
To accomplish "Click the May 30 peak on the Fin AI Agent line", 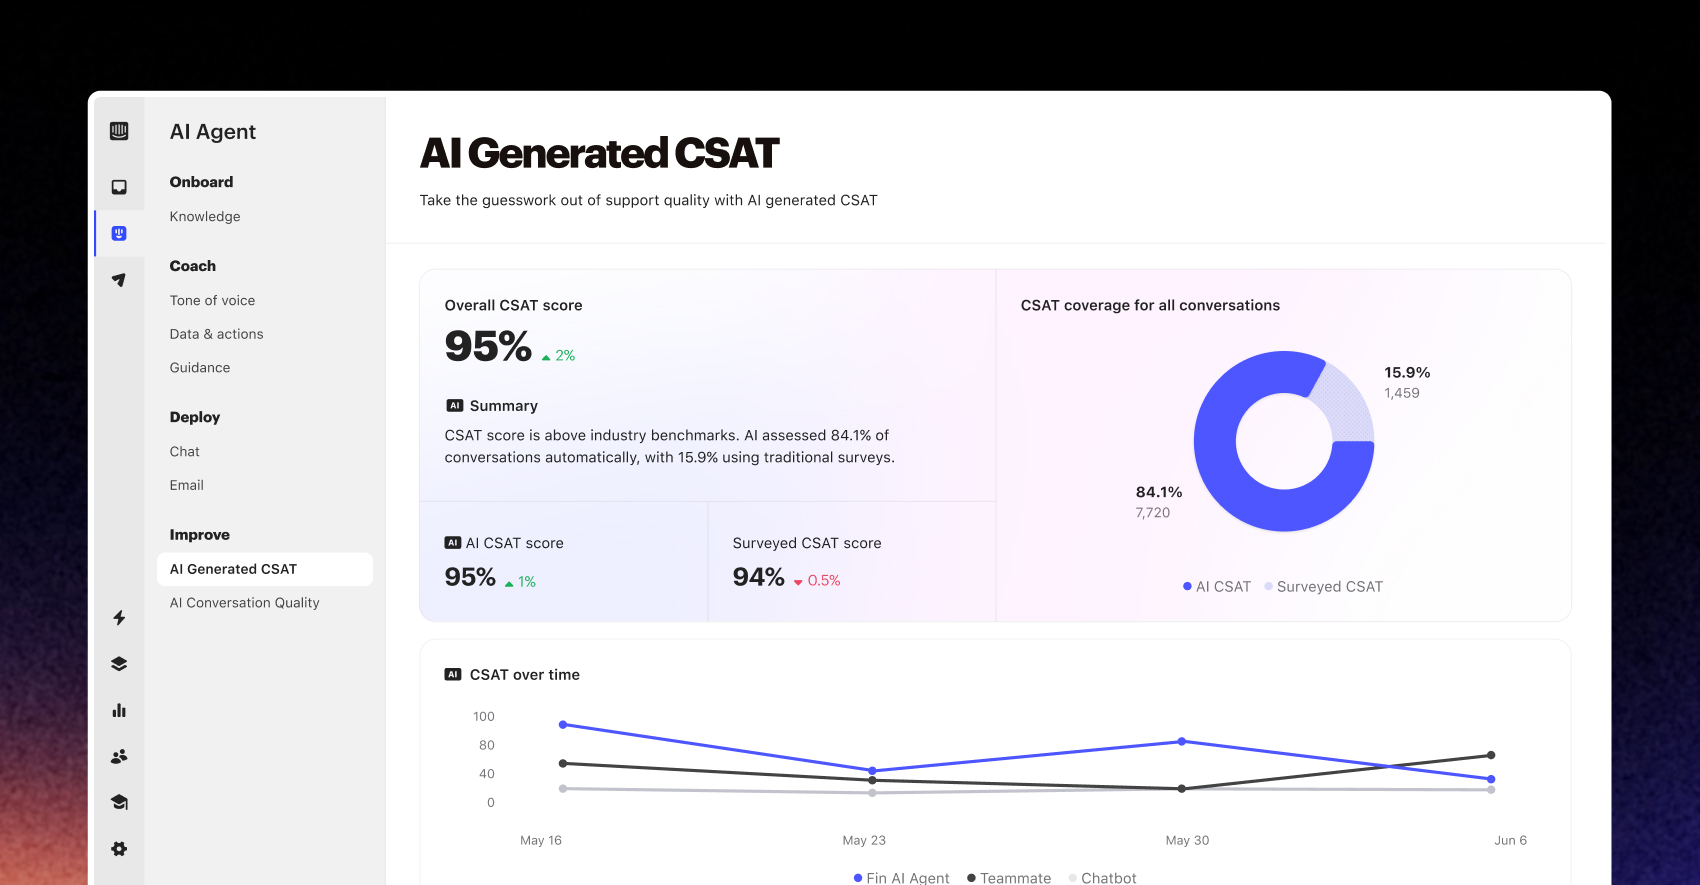I will point(1183,742).
